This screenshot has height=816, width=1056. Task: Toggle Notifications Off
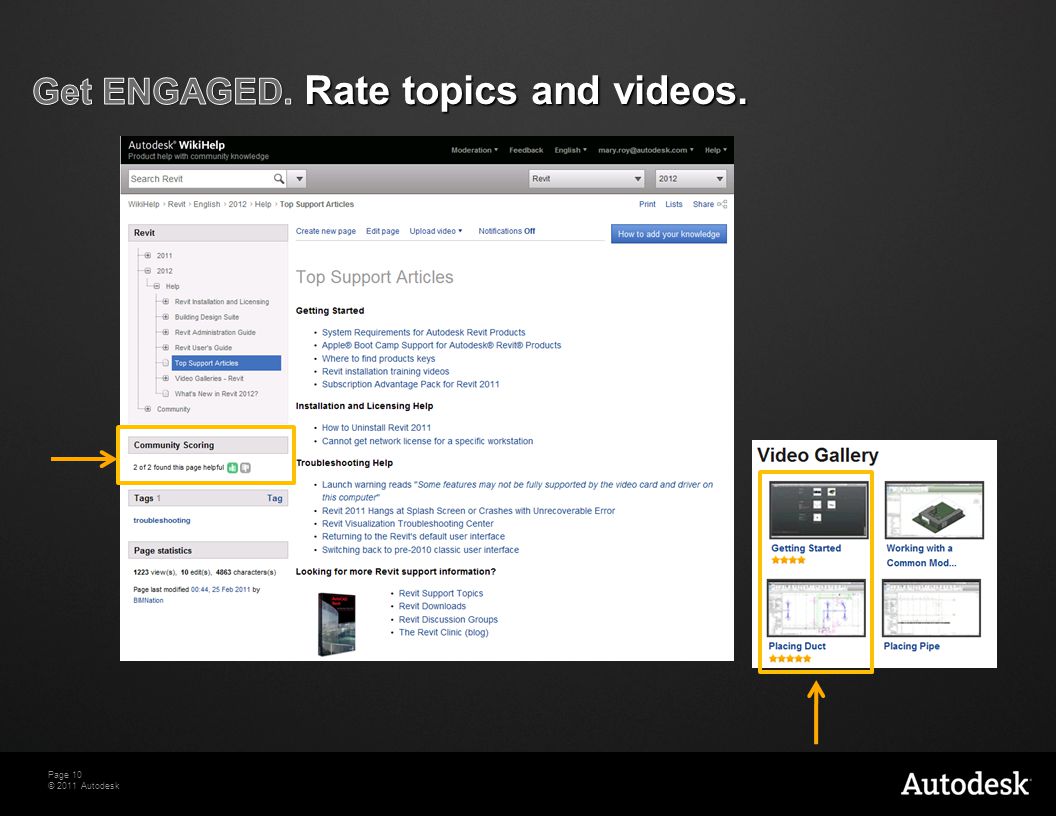coord(506,231)
